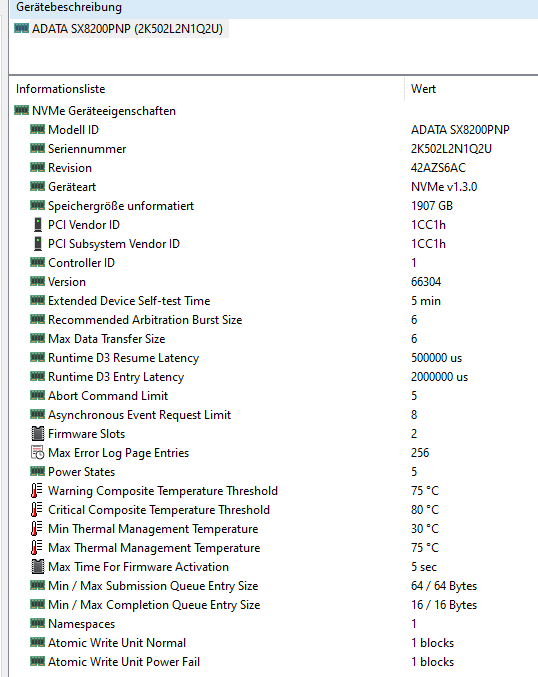Click the 1907 GB value
This screenshot has height=677, width=538.
coord(432,206)
